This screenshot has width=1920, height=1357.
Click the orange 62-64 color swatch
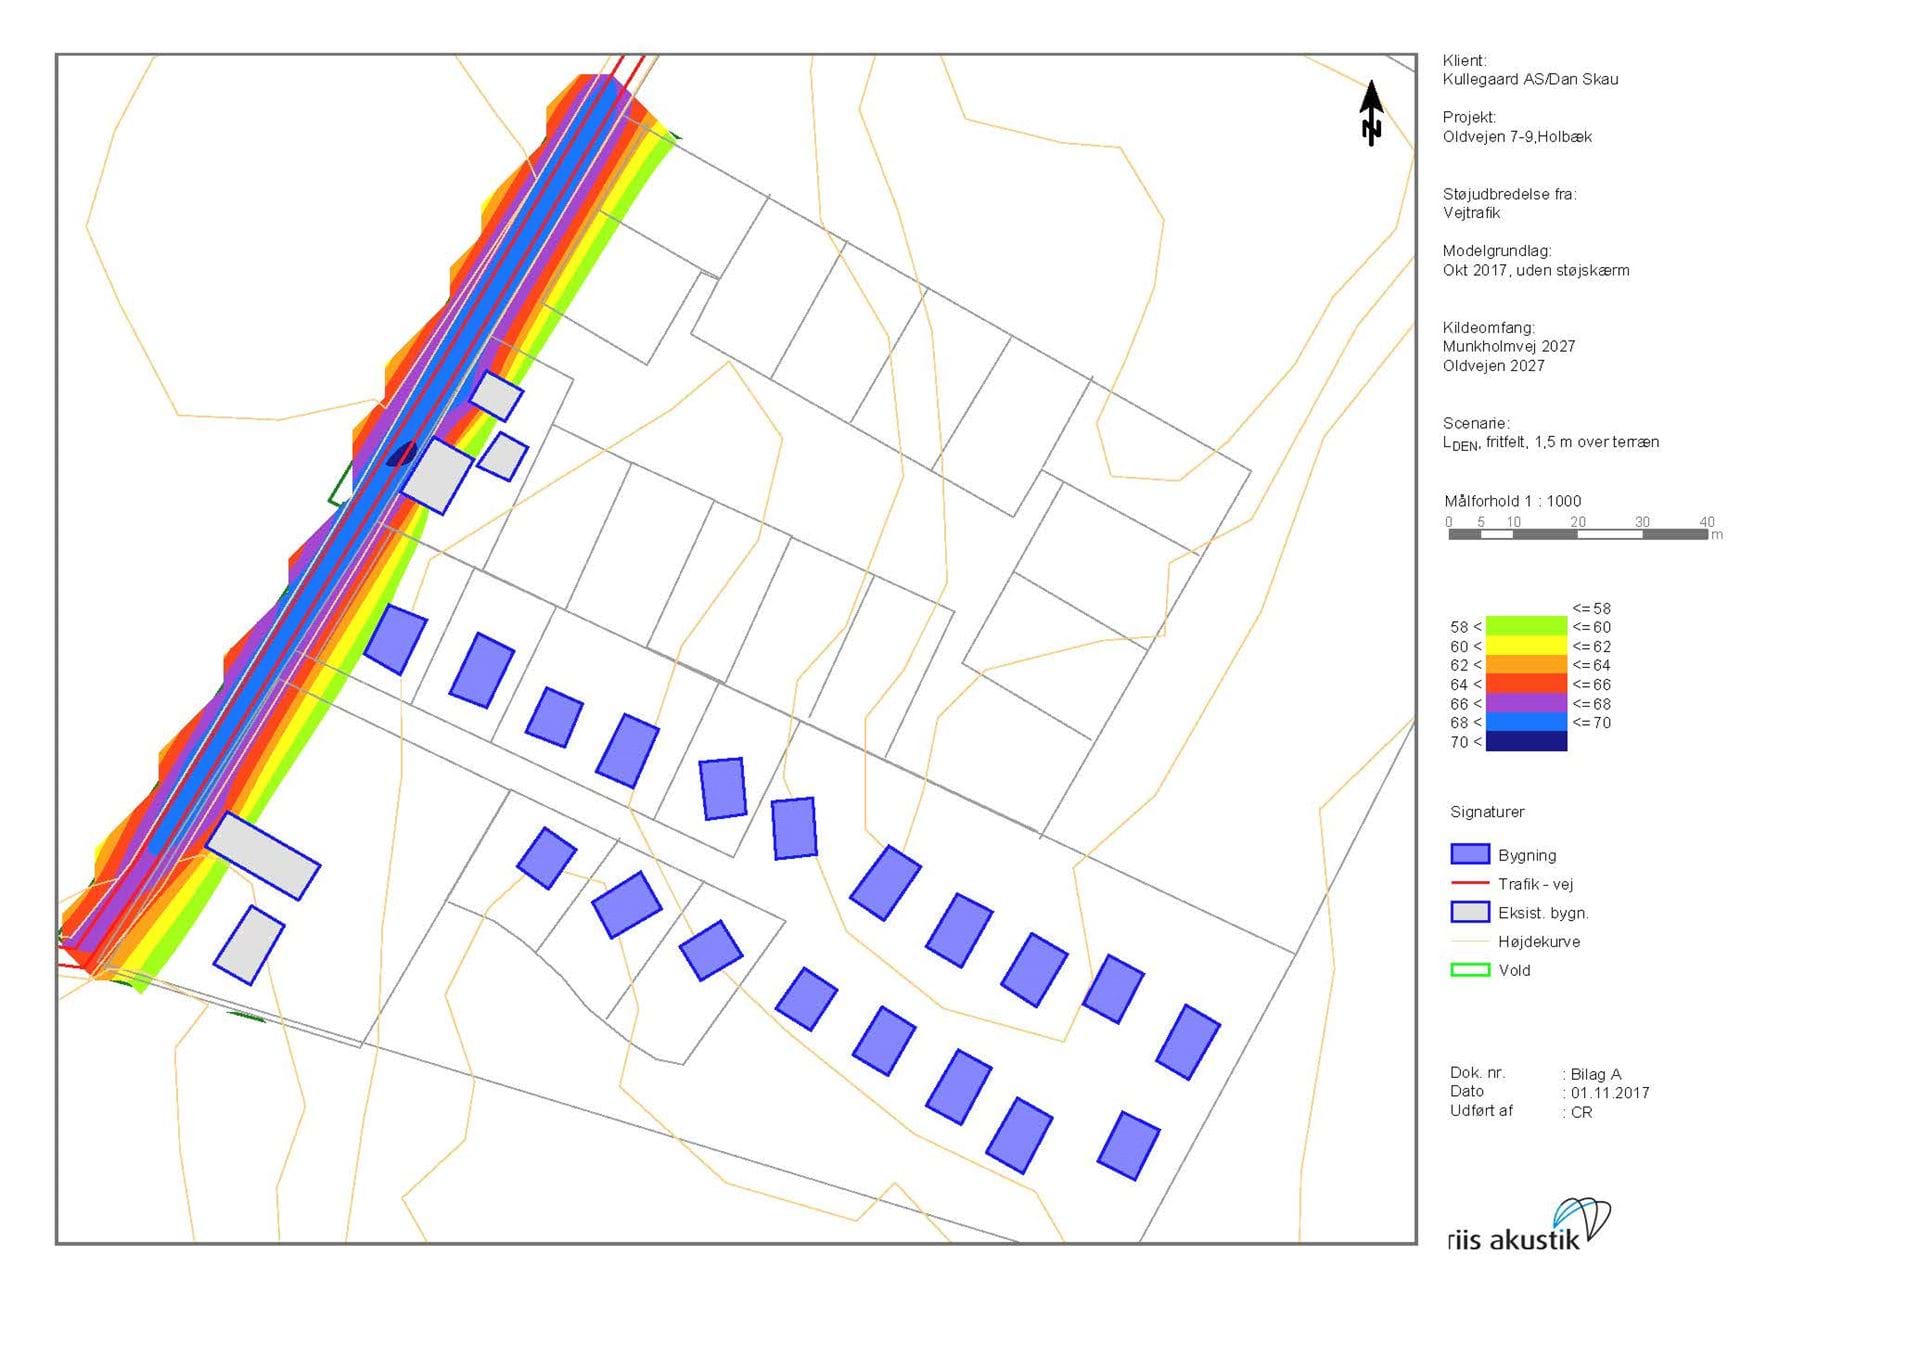pyautogui.click(x=1526, y=665)
